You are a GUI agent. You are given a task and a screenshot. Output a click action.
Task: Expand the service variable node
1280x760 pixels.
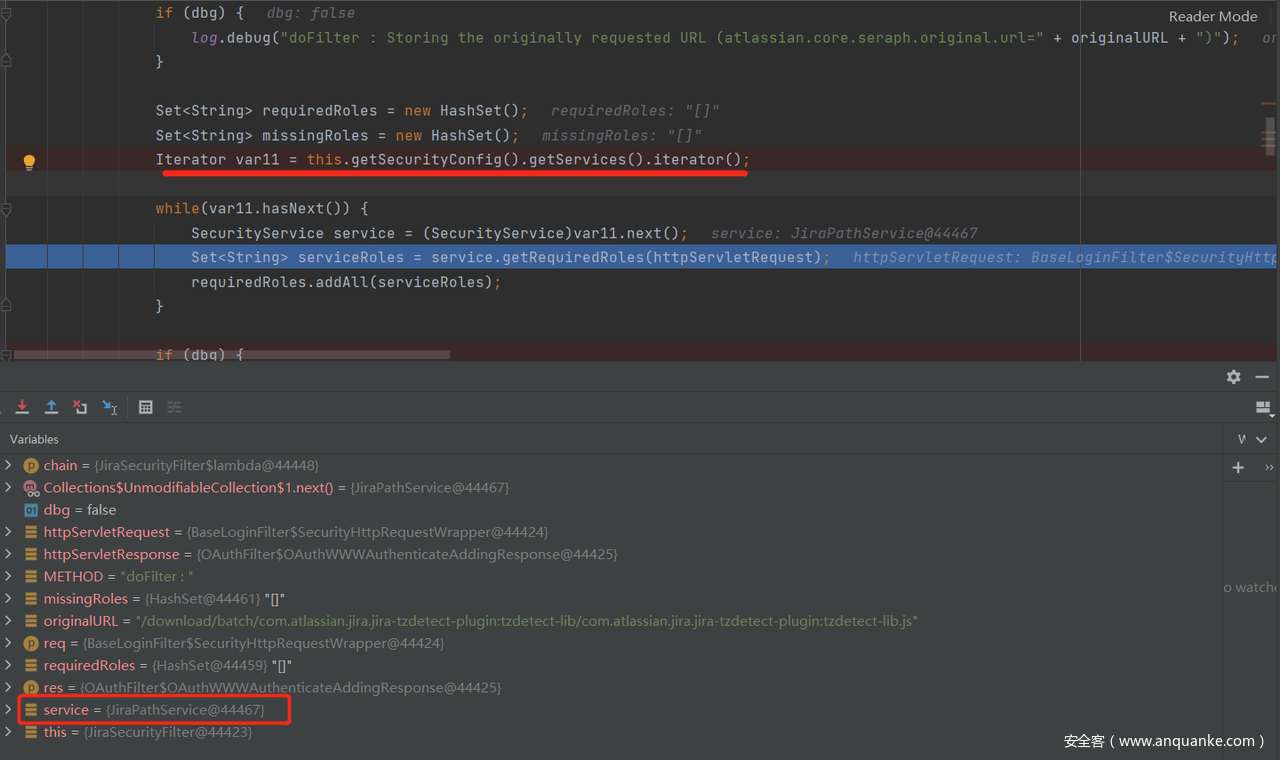pyautogui.click(x=8, y=709)
